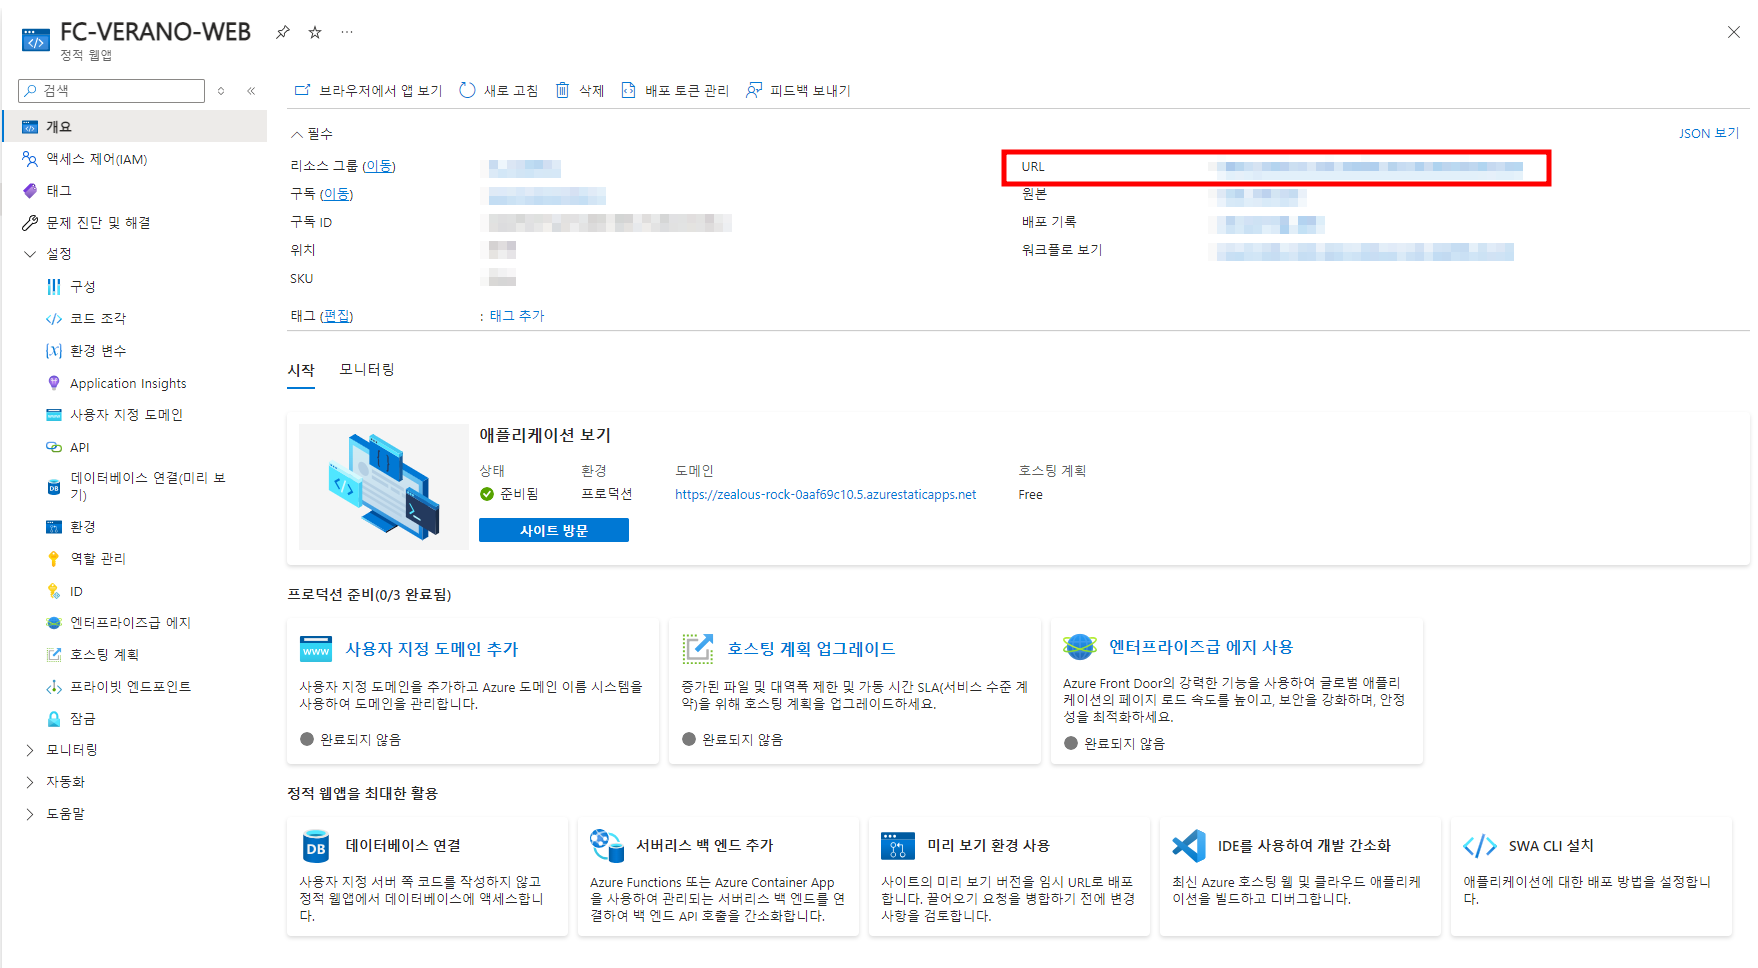Toggle sidebar sort arrows next to search
This screenshot has height=968, width=1758.
click(221, 91)
